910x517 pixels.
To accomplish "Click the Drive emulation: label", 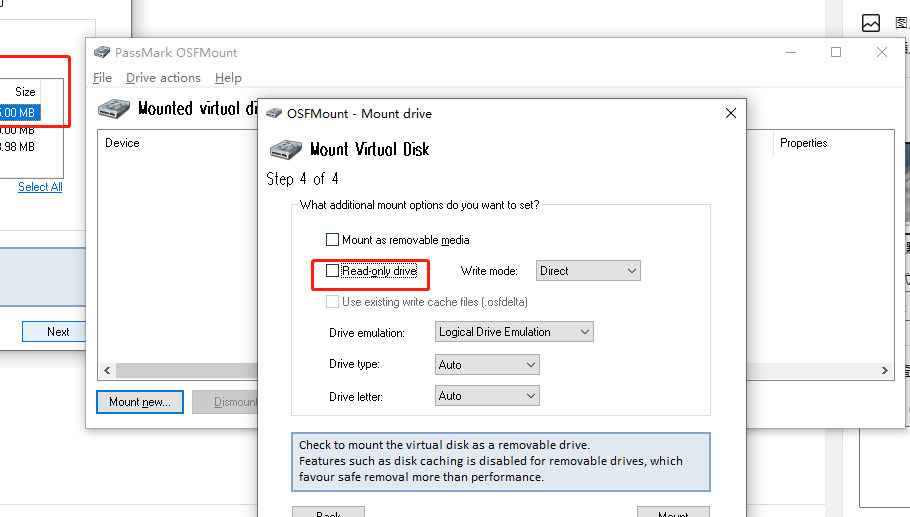I will (367, 333).
